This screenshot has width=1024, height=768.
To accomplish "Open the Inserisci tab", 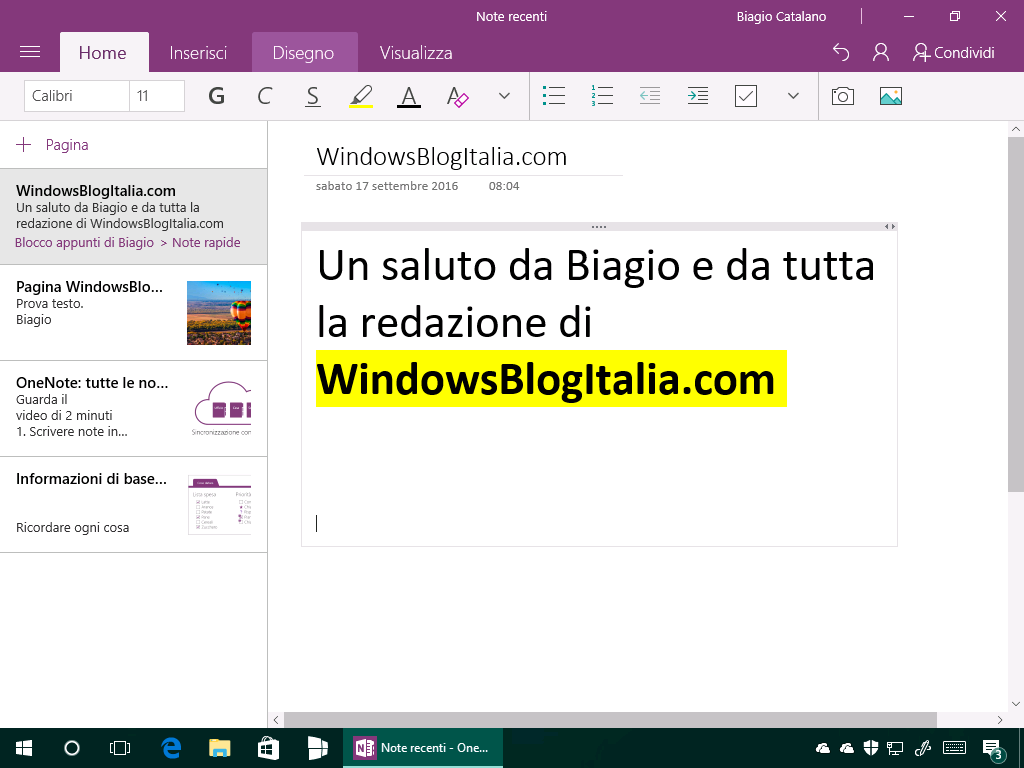I will 199,52.
